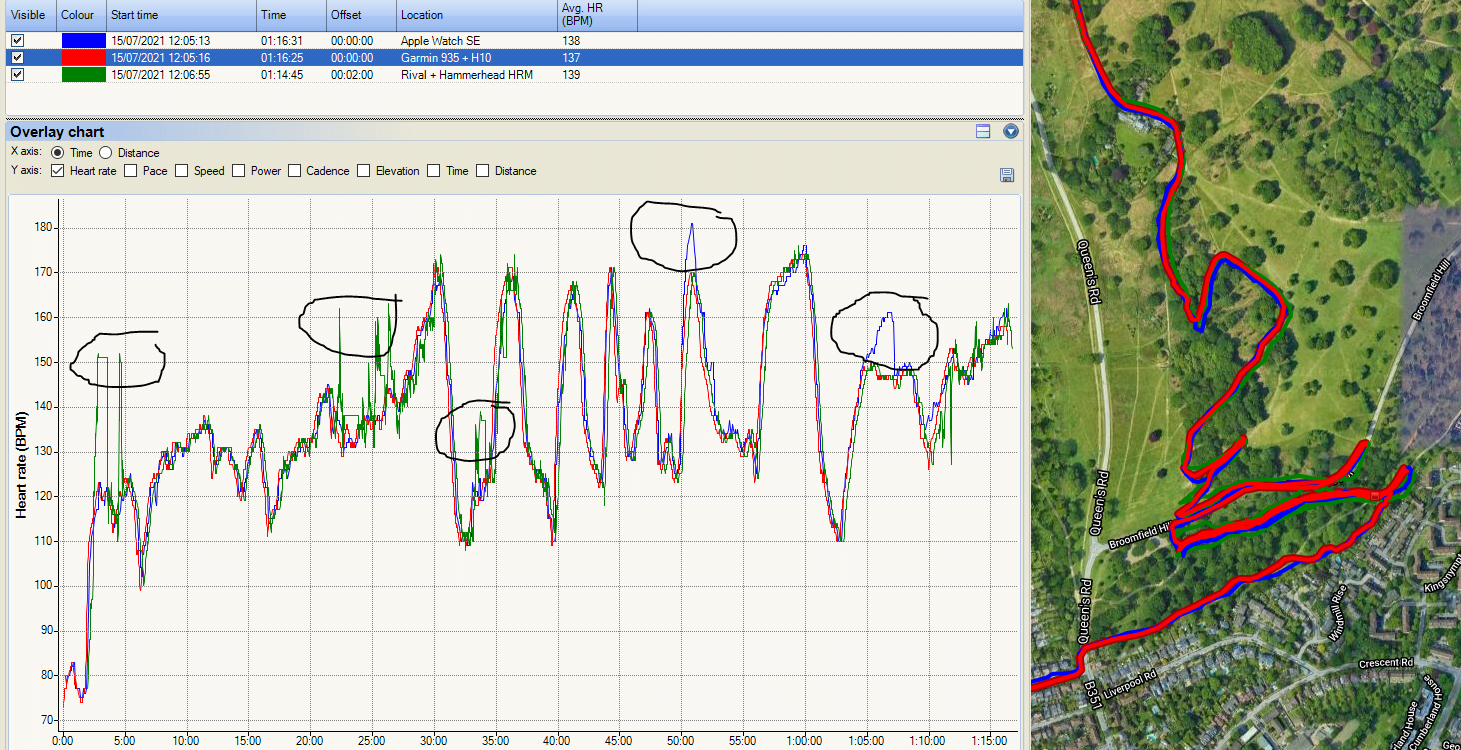Click the duration value 01:16:25
The width and height of the screenshot is (1461, 750).
coord(282,58)
